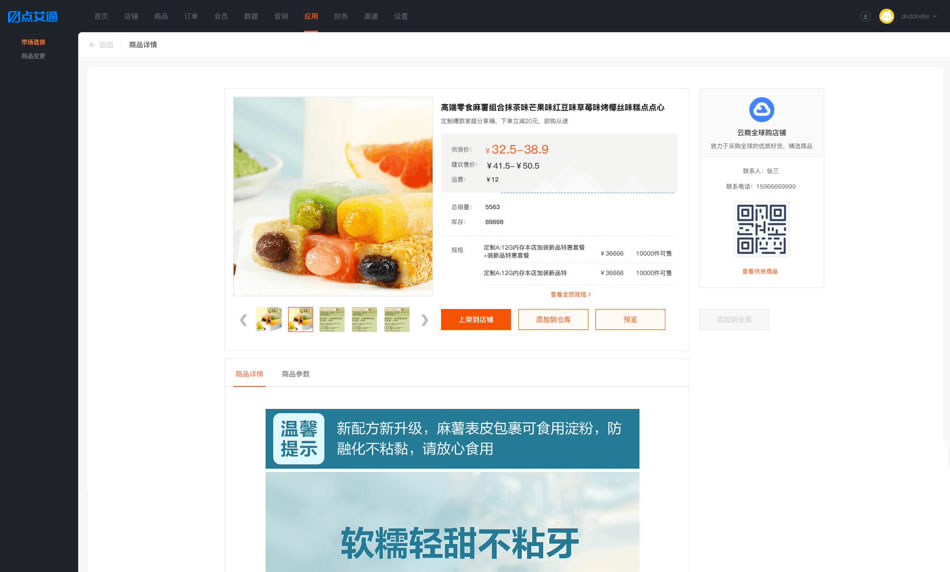Click the 点艾通 logo
This screenshot has height=572, width=950.
click(x=33, y=16)
